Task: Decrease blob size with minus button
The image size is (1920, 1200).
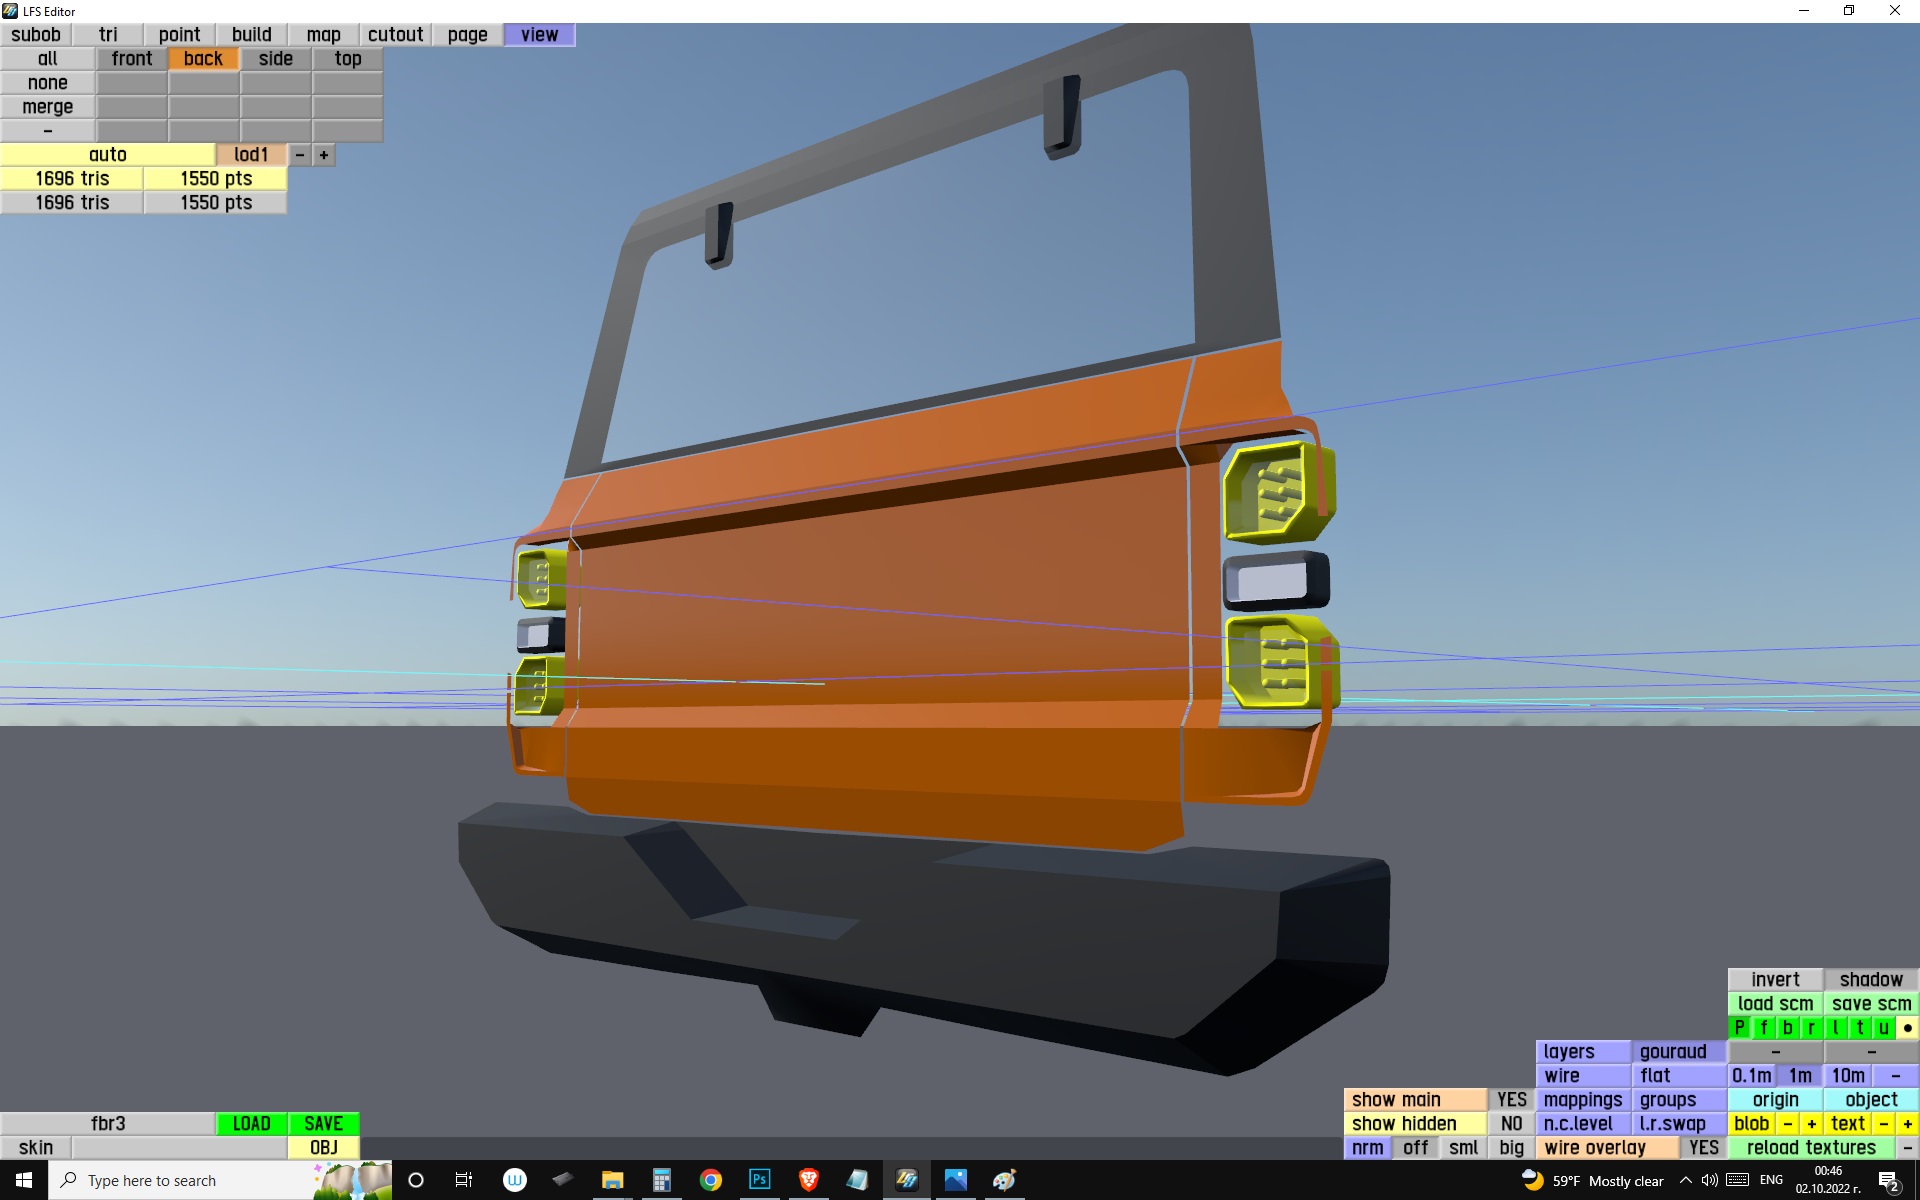Action: [1787, 1124]
